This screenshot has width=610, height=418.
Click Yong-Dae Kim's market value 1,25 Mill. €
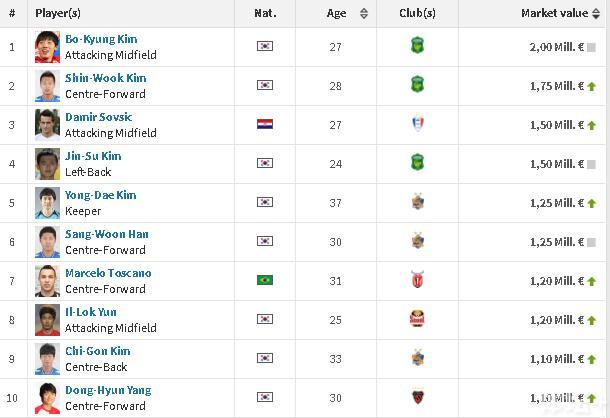click(x=556, y=203)
